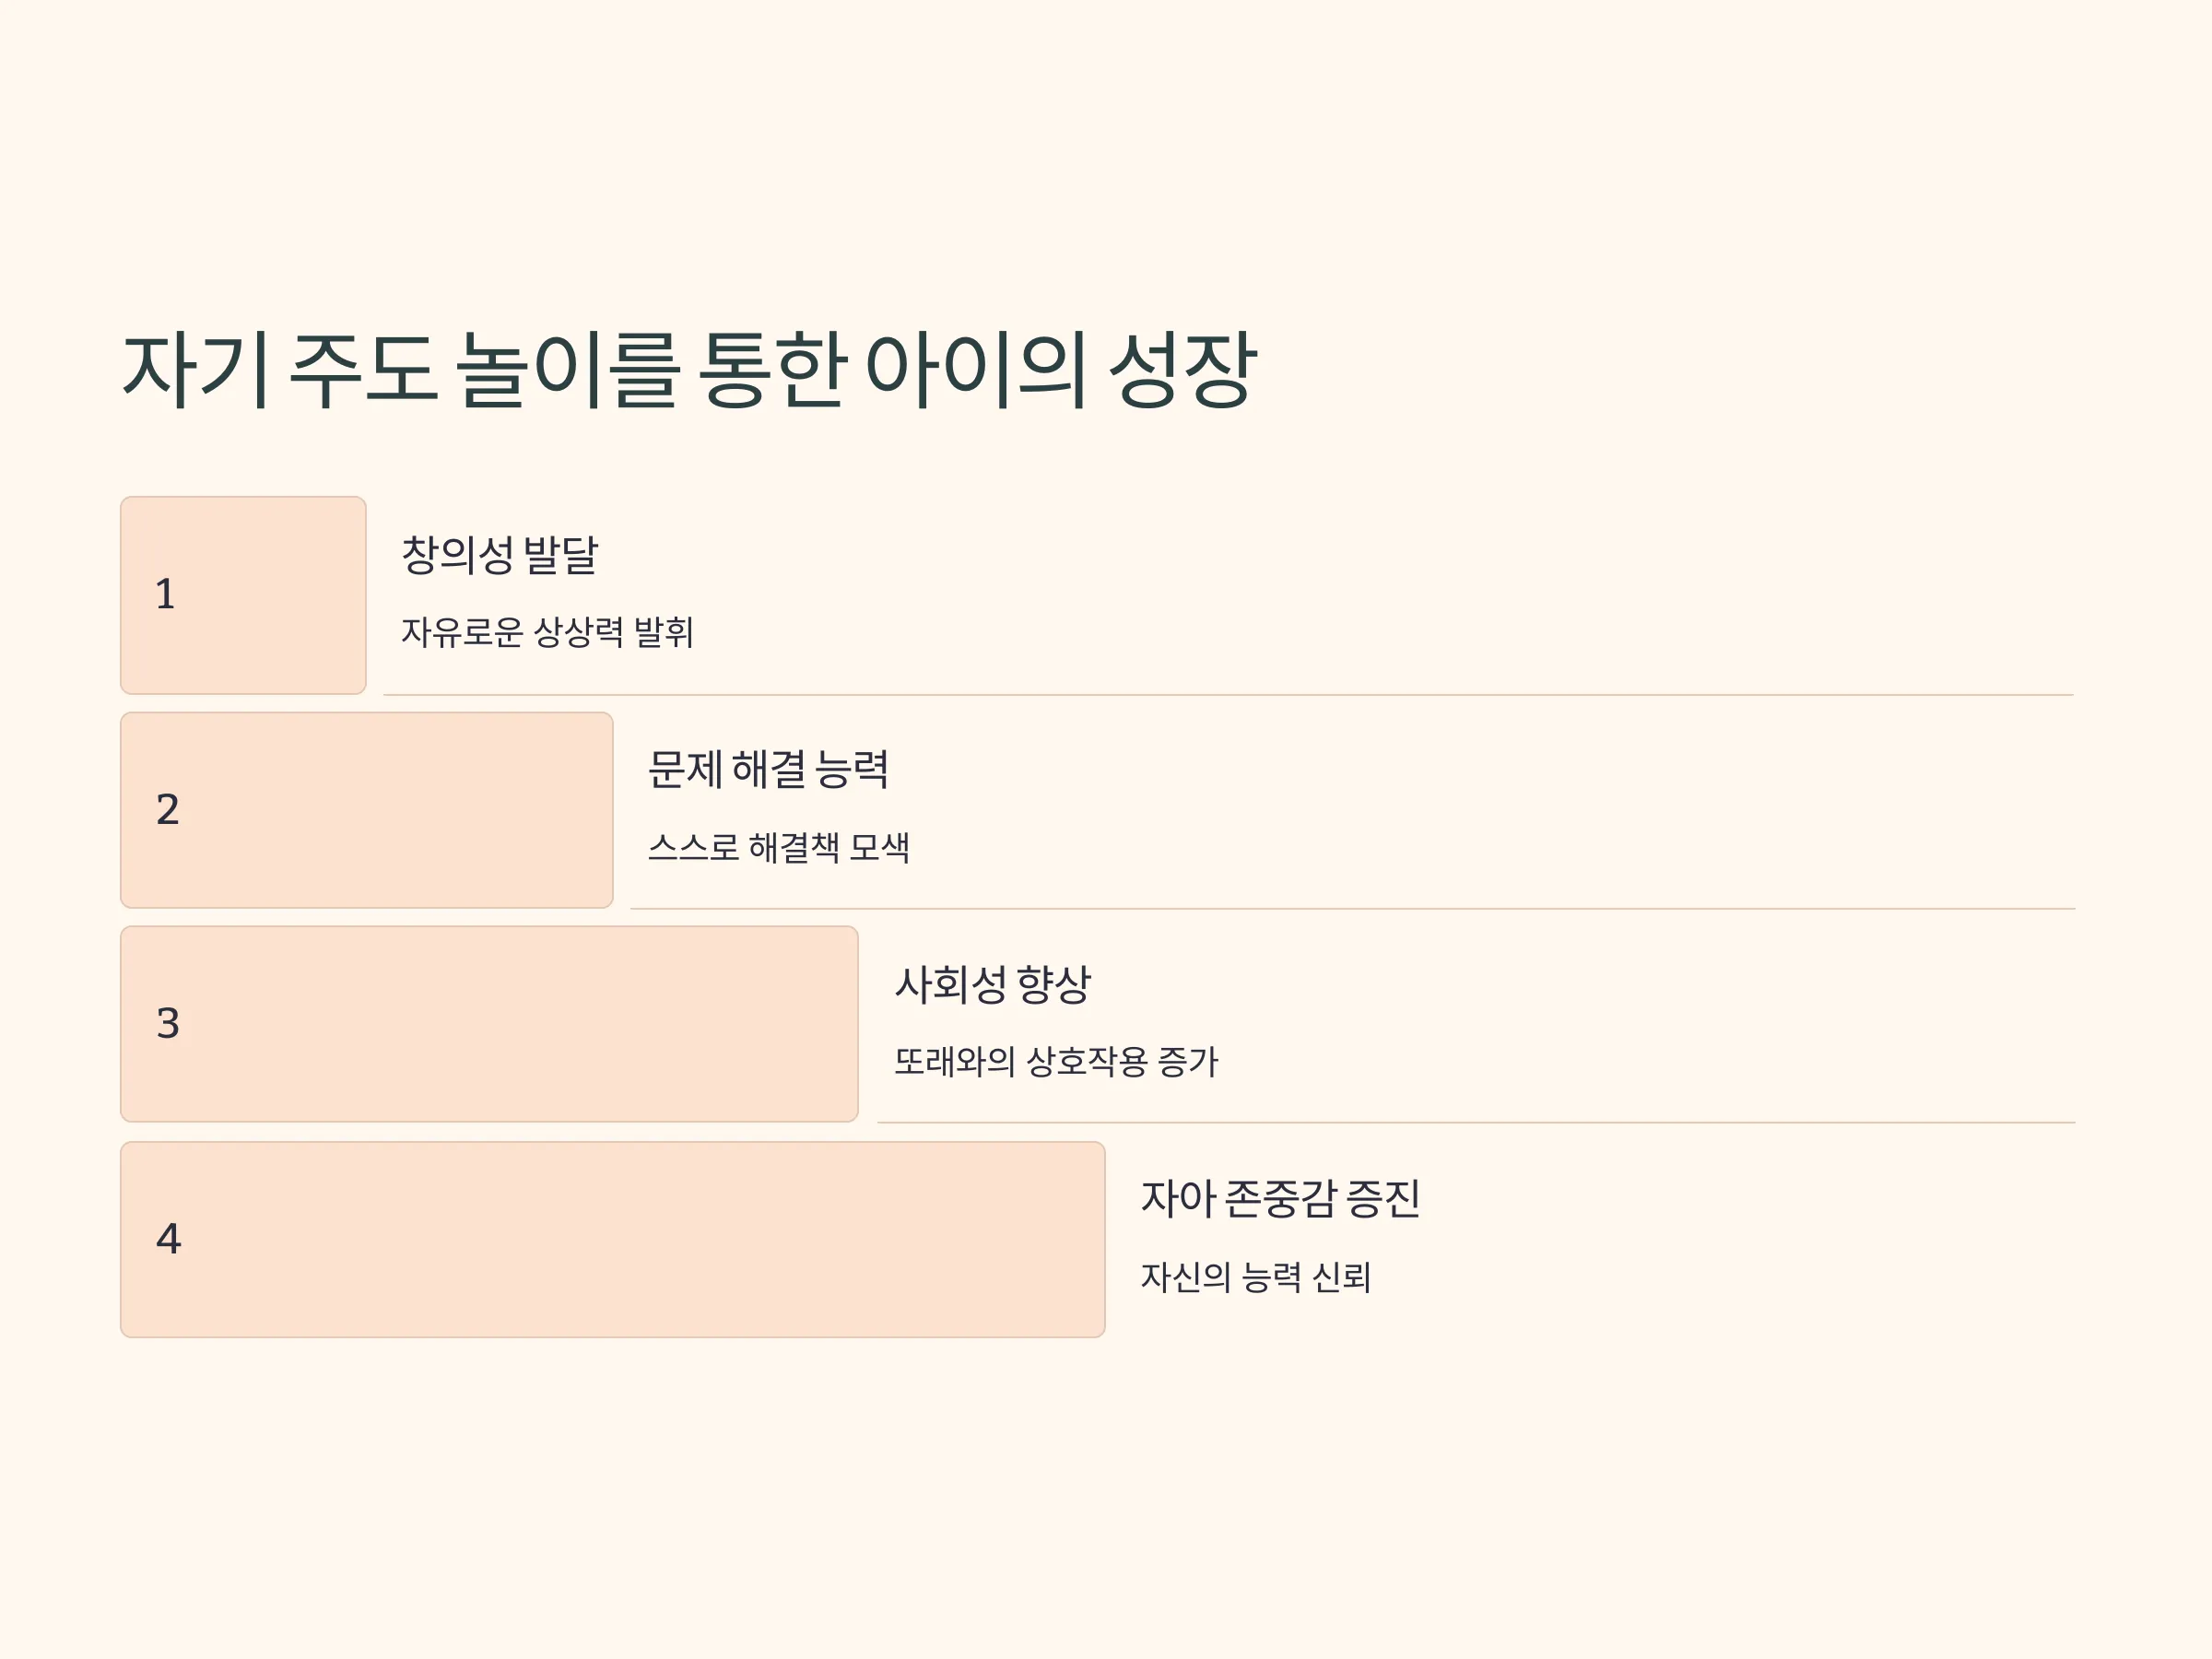Image resolution: width=2212 pixels, height=1659 pixels.
Task: Click the text 자신의 능력 신뢰
Action: pos(1256,1277)
